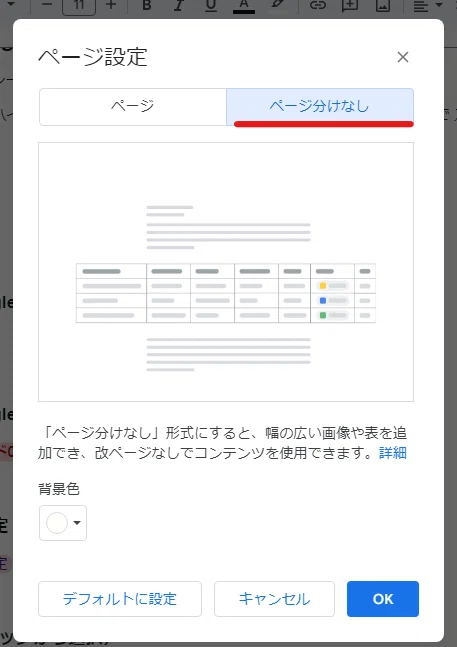457x647 pixels.
Task: Click the キャンセル button
Action: pyautogui.click(x=274, y=599)
